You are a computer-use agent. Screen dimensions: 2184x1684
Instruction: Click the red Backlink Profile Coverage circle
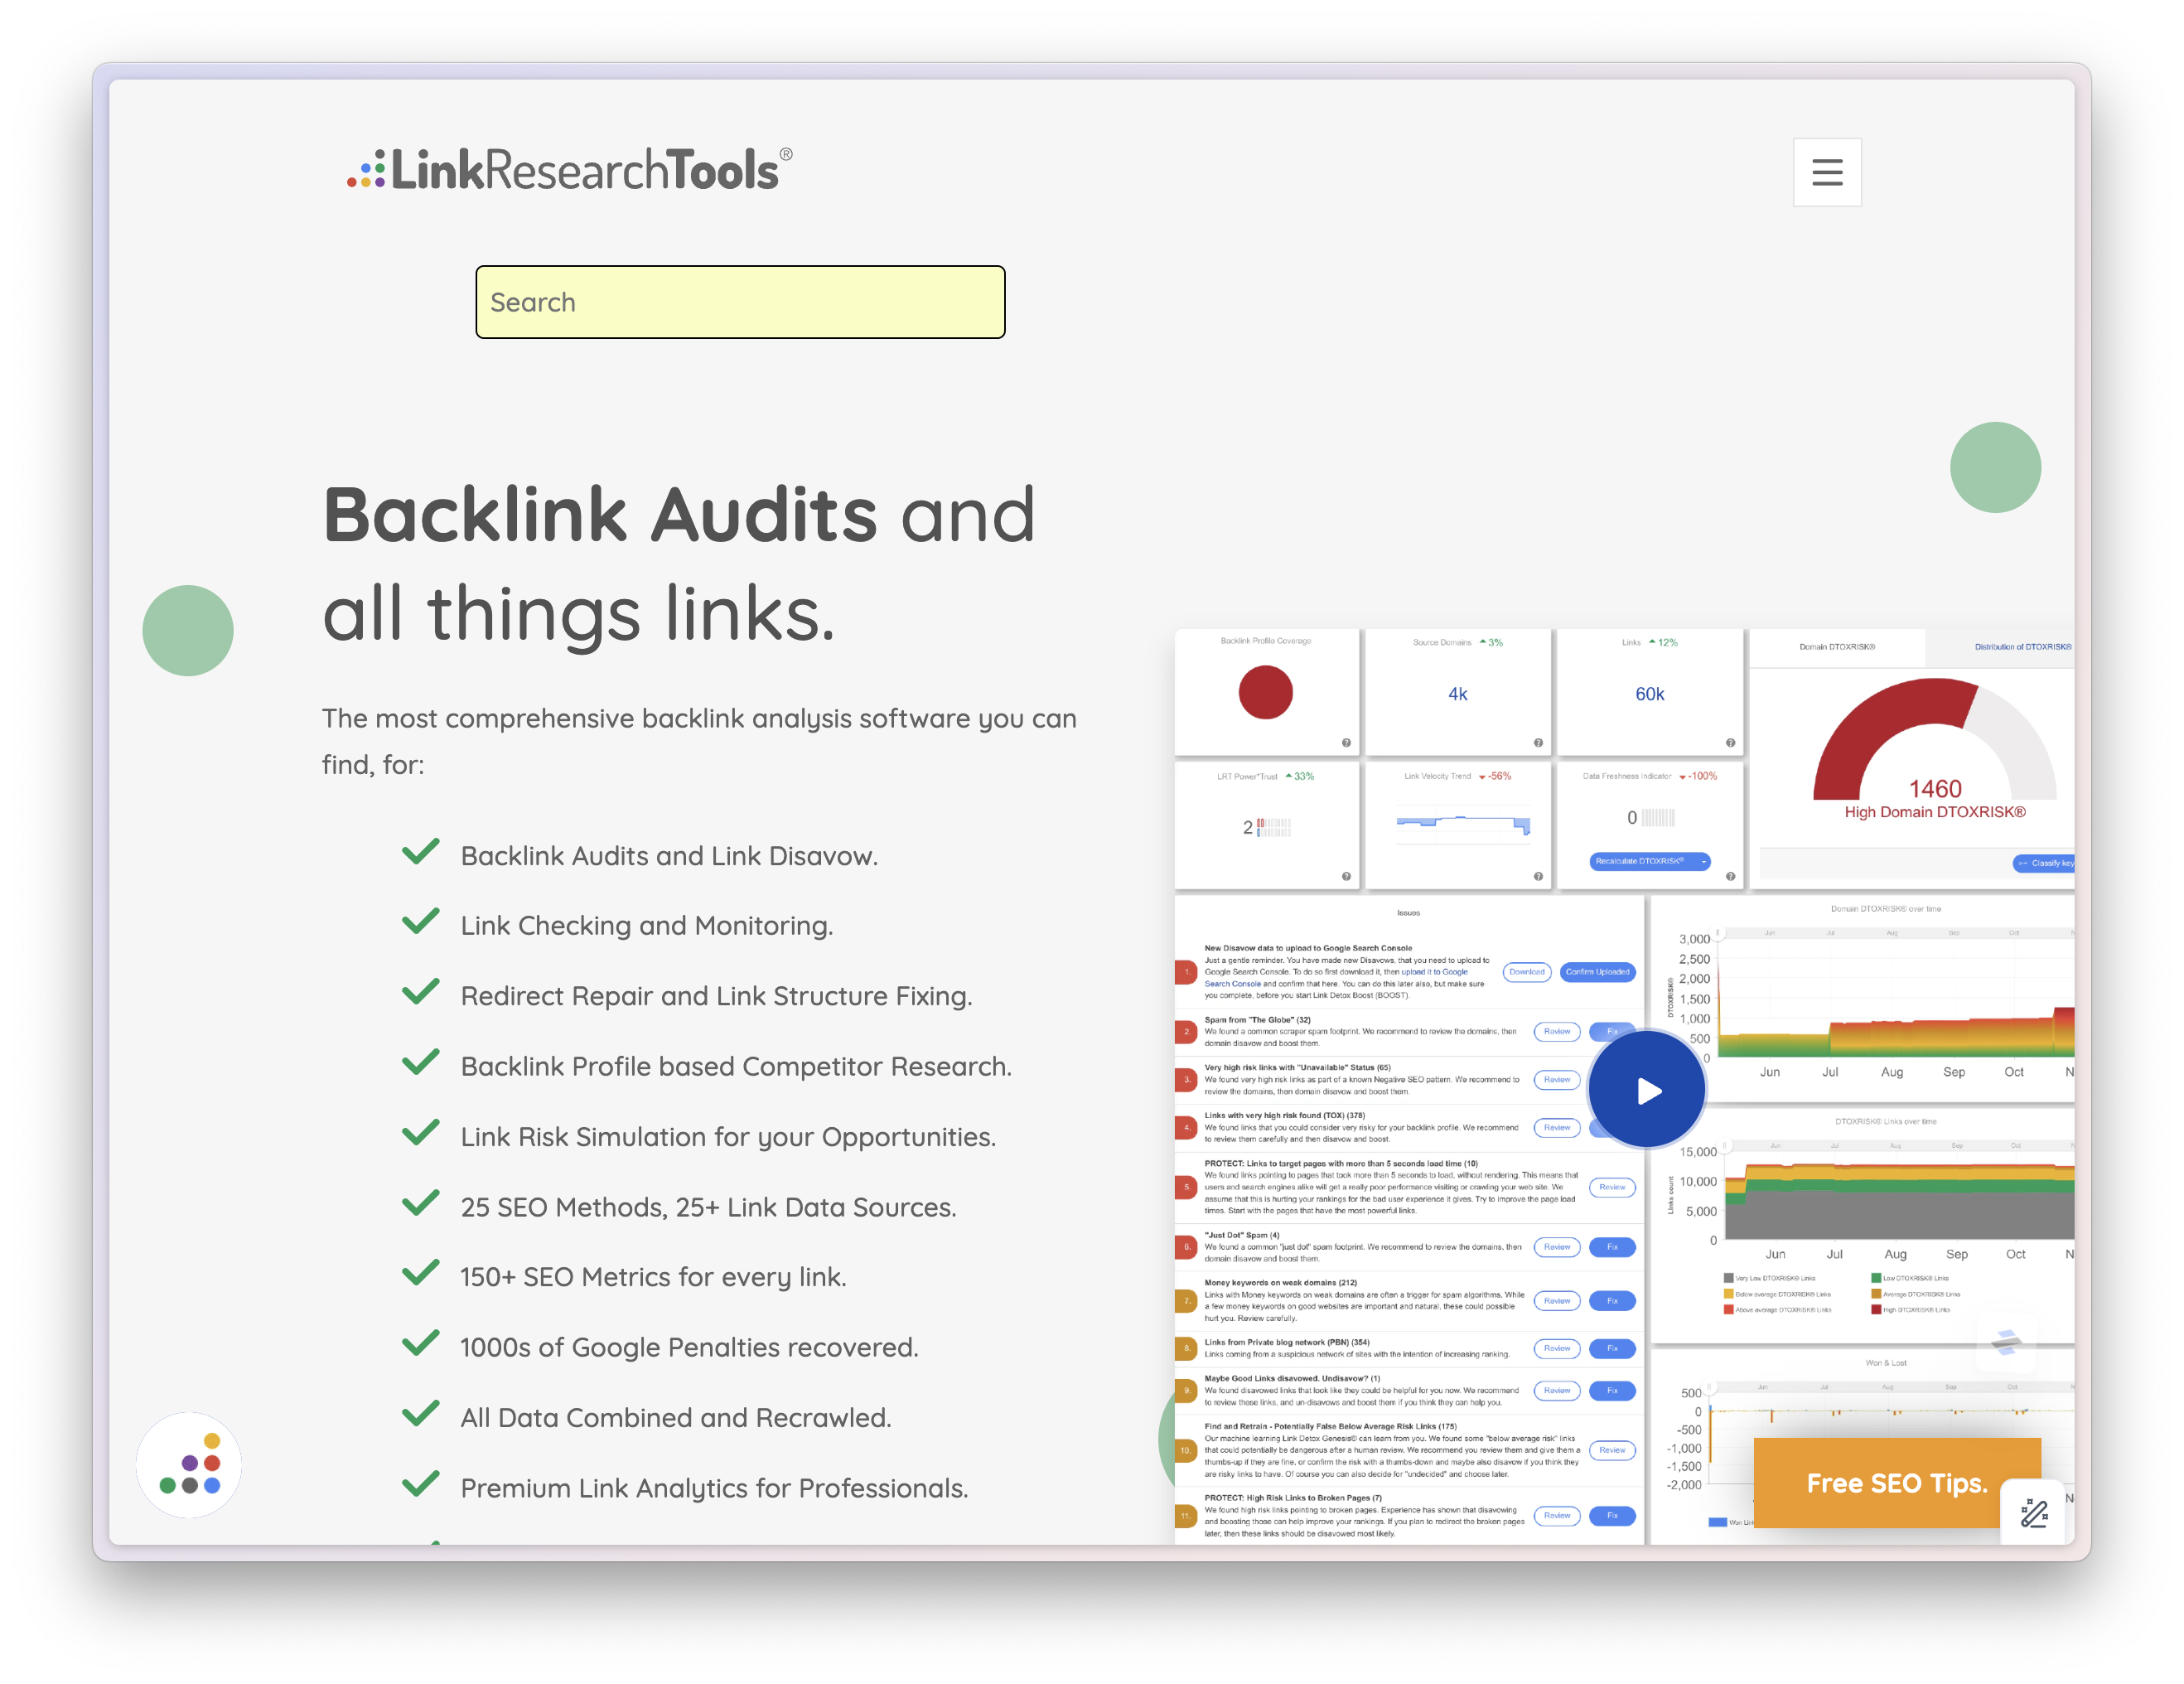pos(1265,692)
